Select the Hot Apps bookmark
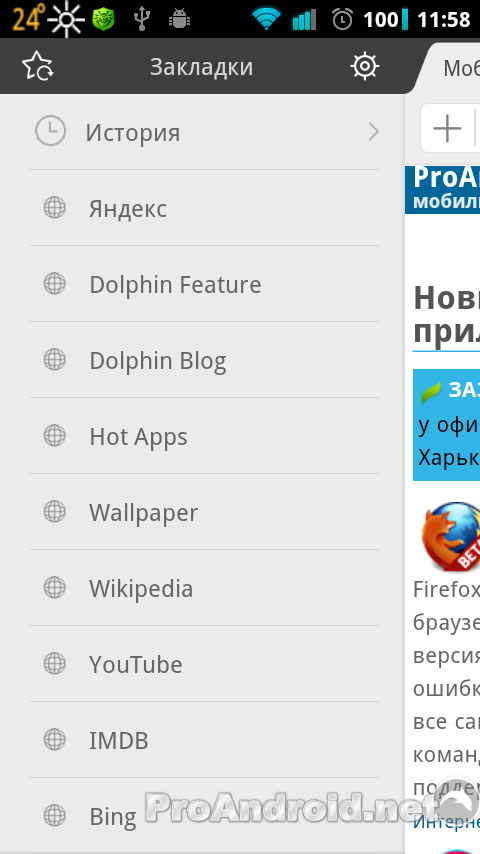The height and width of the screenshot is (854, 480). (x=205, y=436)
